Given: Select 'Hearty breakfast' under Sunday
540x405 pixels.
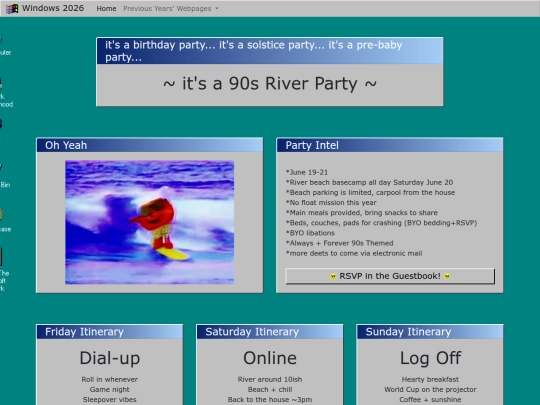Looking at the screenshot, I should 430,380.
